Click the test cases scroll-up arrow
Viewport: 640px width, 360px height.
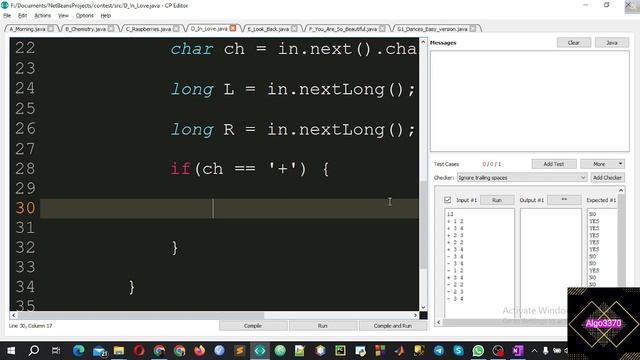[621, 191]
